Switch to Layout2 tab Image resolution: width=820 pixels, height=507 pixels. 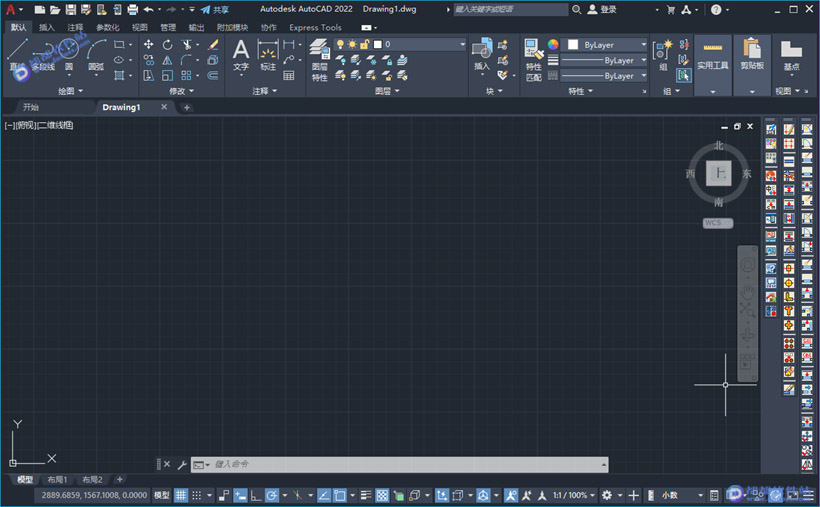coord(92,480)
